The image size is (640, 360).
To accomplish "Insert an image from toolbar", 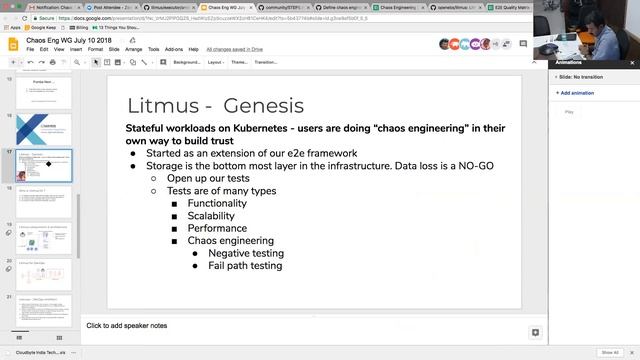I will tap(118, 62).
